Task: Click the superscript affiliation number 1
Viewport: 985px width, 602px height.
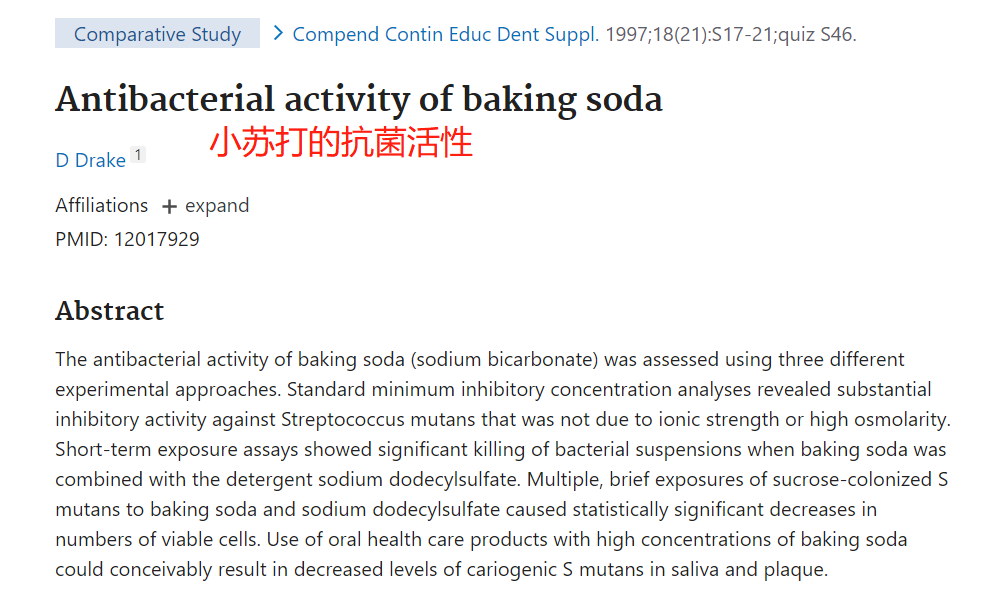Action: point(138,154)
